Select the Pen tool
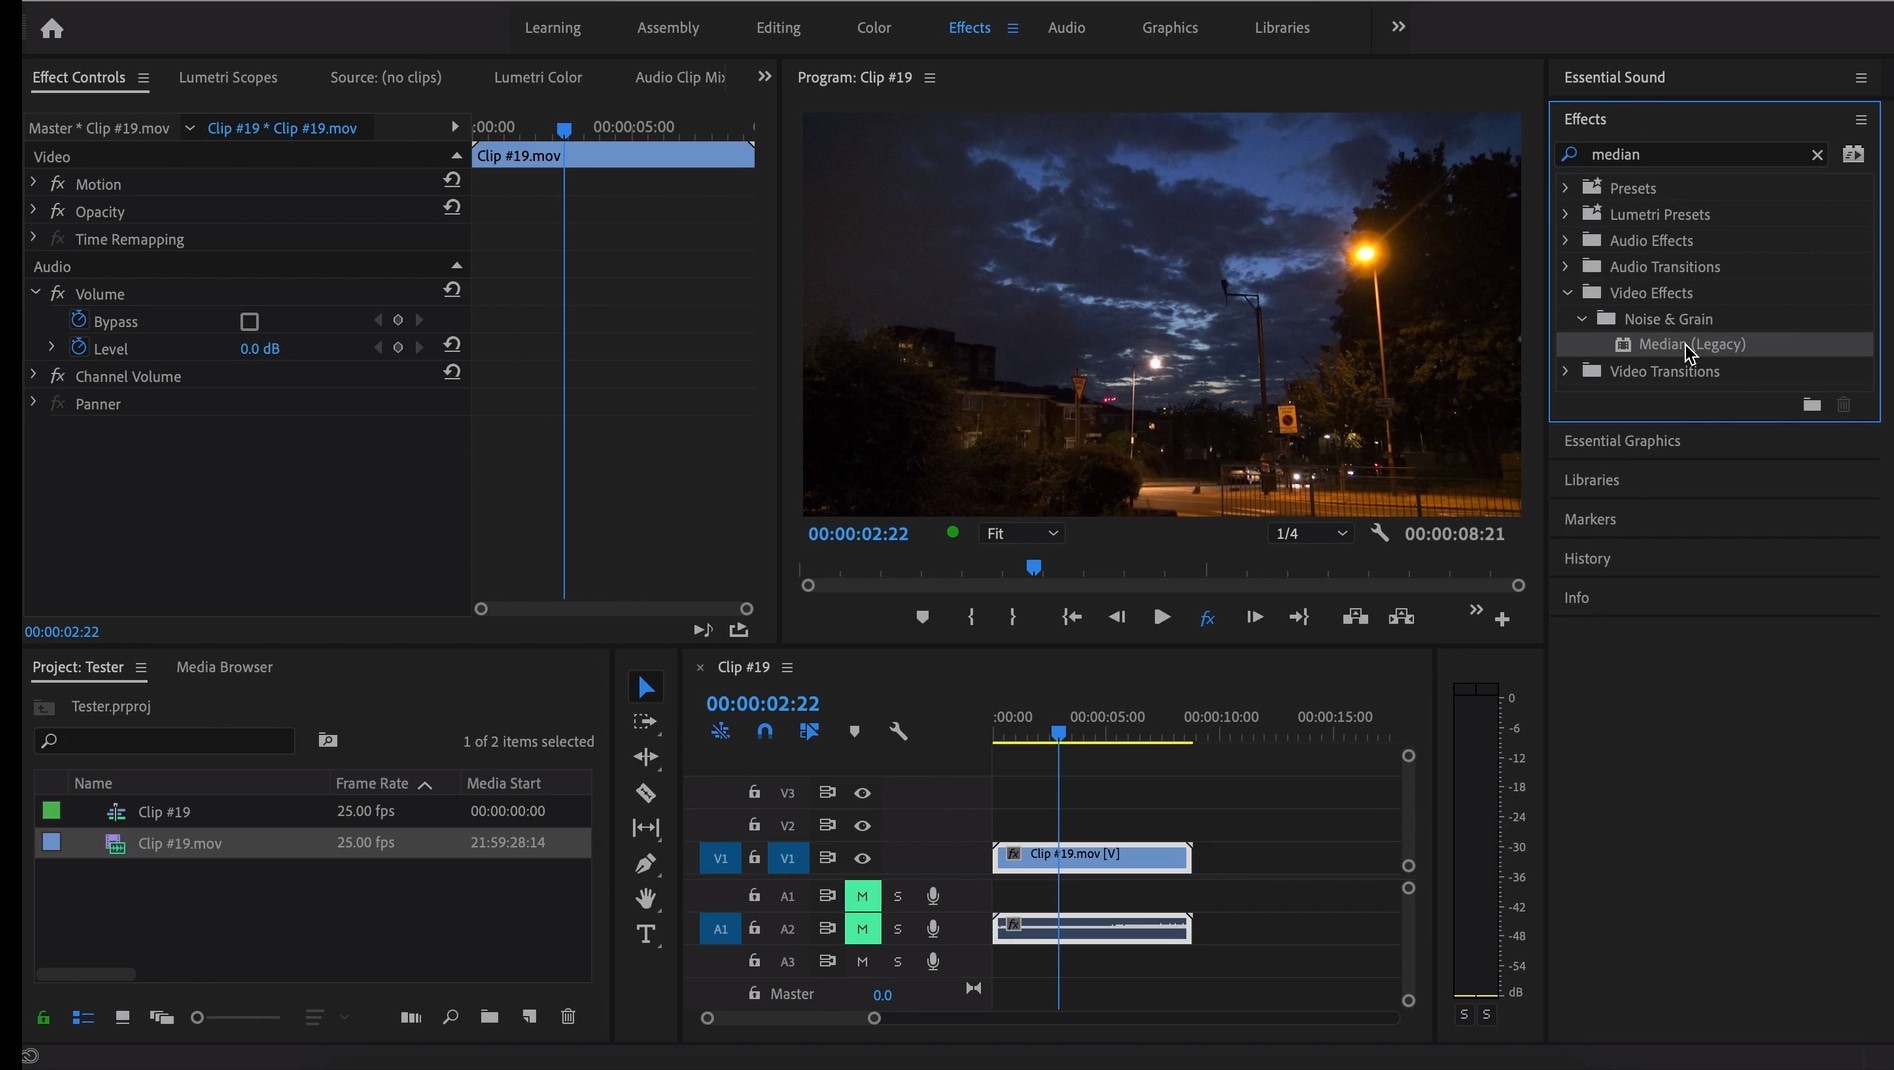 coord(646,863)
